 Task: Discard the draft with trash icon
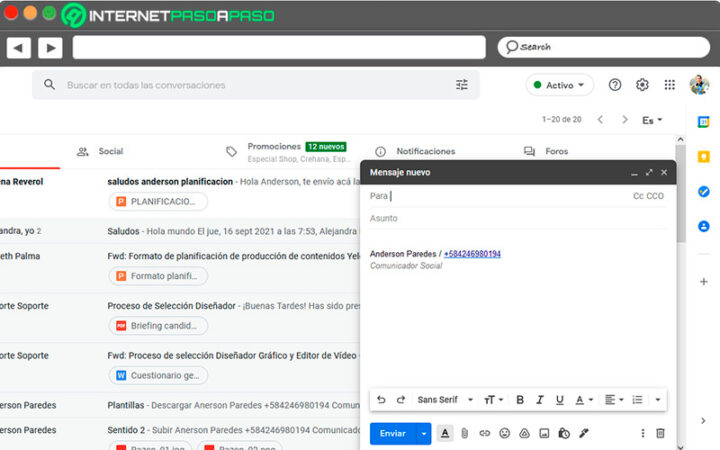click(660, 433)
